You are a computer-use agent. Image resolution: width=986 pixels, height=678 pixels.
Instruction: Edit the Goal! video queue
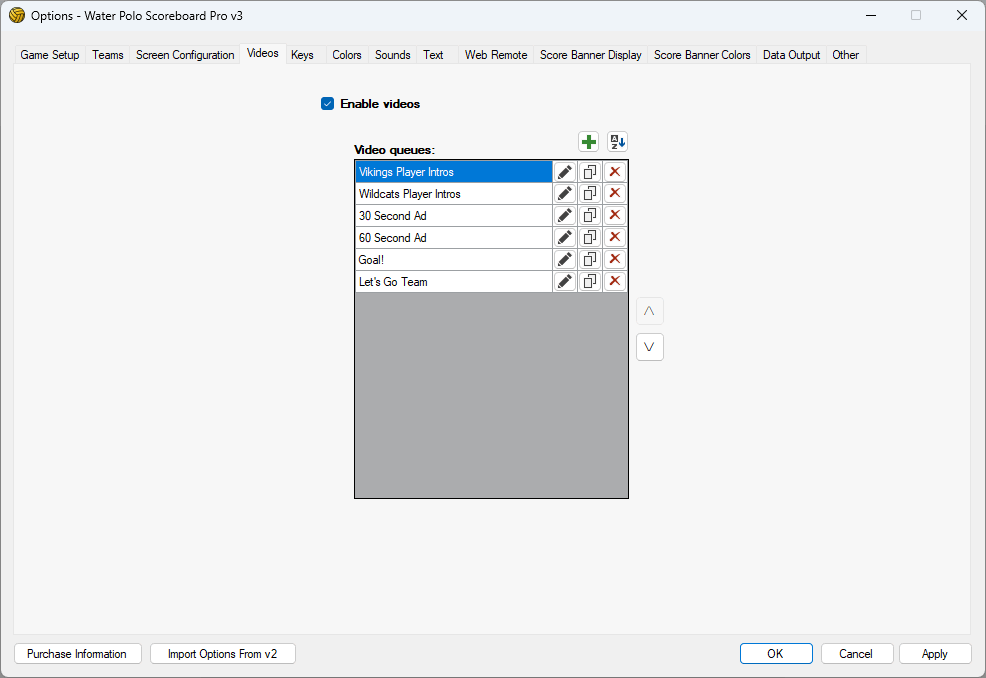click(x=565, y=260)
